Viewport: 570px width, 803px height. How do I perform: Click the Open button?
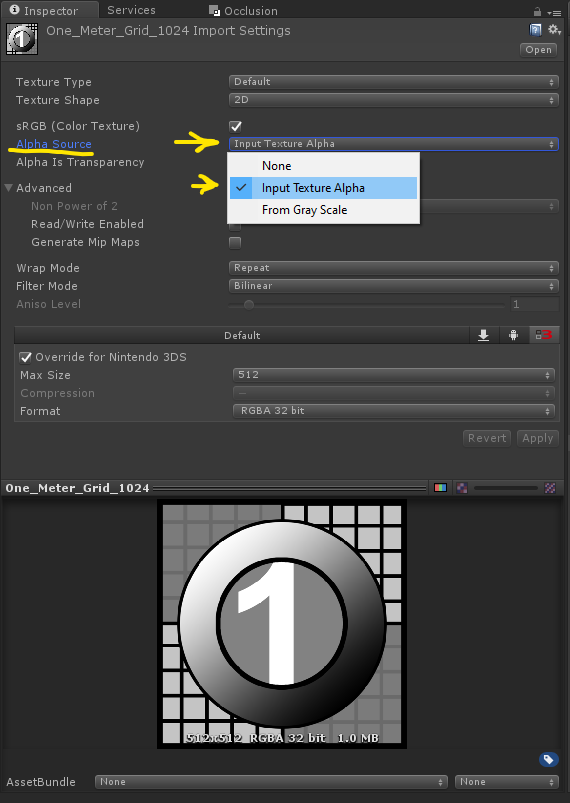pos(538,50)
